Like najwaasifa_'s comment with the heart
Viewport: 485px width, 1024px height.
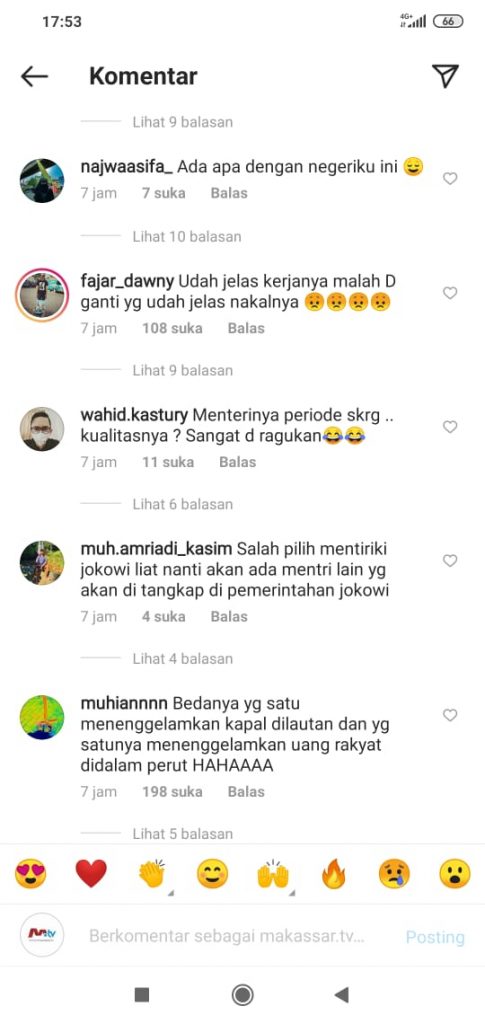450,178
